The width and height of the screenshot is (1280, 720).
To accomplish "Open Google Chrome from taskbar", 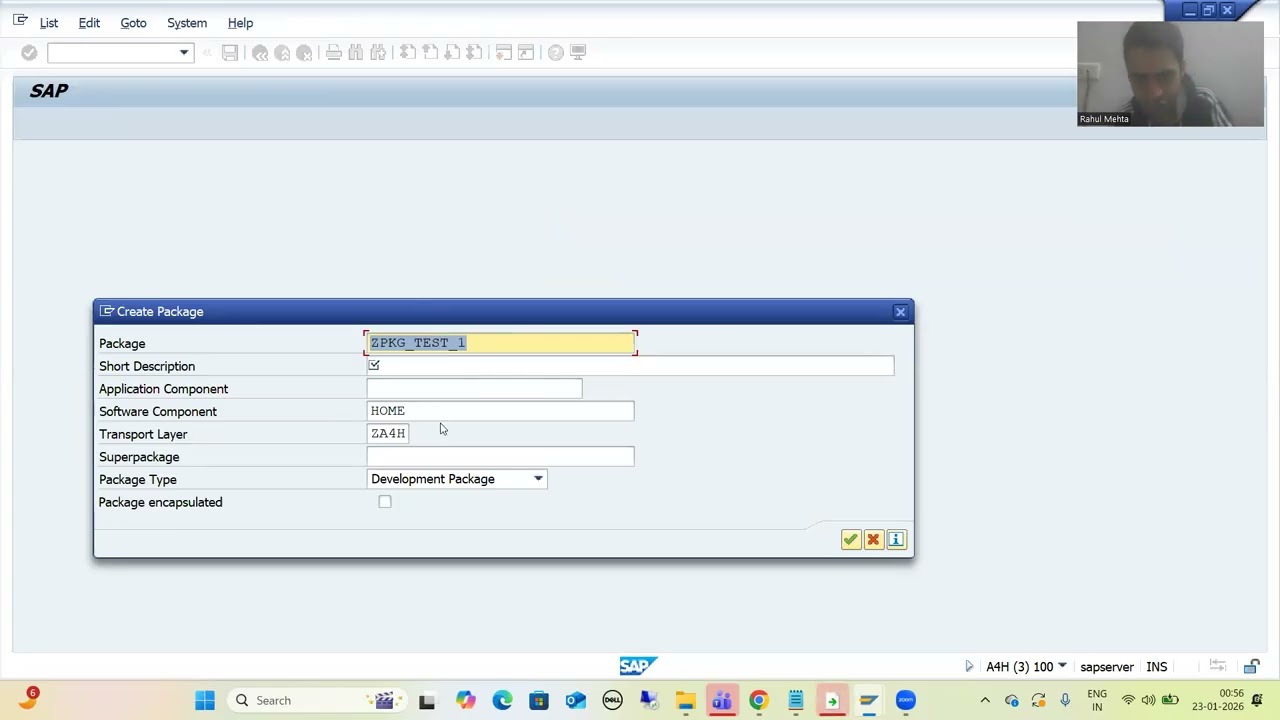I will [758, 700].
